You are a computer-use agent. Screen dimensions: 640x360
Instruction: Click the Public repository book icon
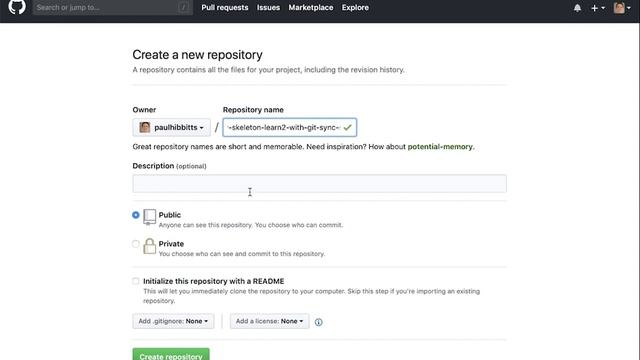click(x=149, y=217)
